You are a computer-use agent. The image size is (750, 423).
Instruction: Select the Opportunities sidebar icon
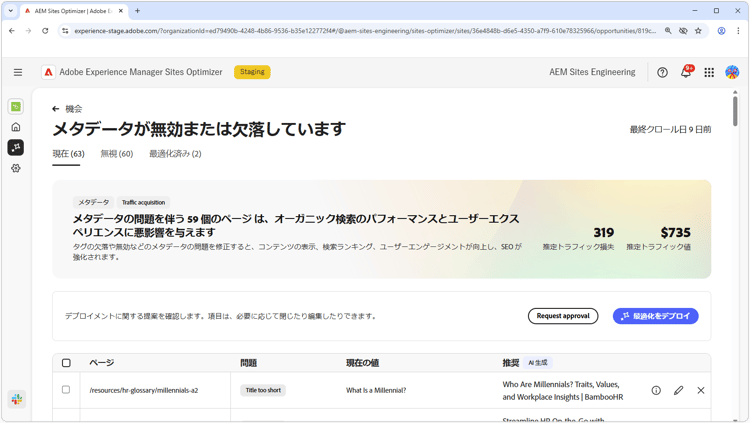click(x=16, y=147)
